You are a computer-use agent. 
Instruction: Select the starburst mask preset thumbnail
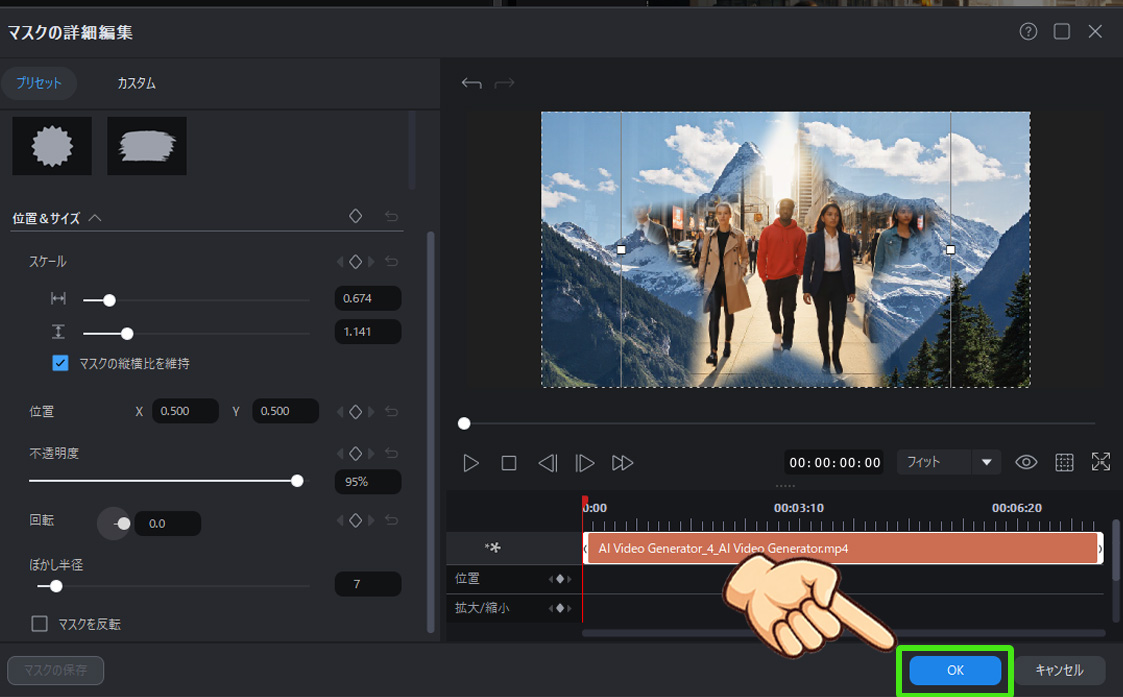point(52,146)
